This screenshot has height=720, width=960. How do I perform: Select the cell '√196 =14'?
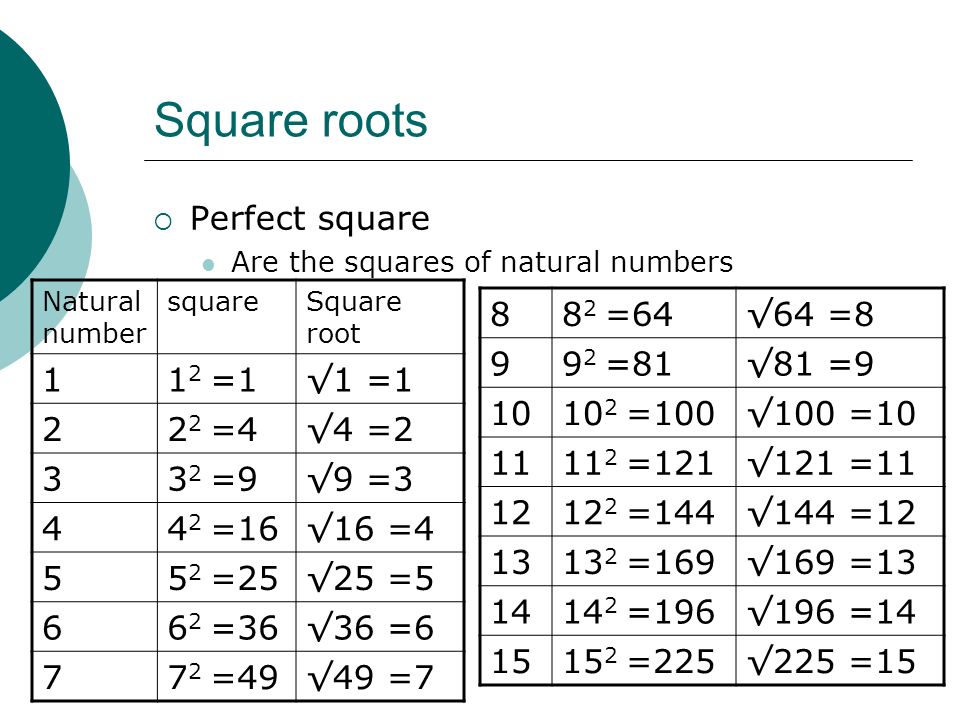[x=839, y=611]
